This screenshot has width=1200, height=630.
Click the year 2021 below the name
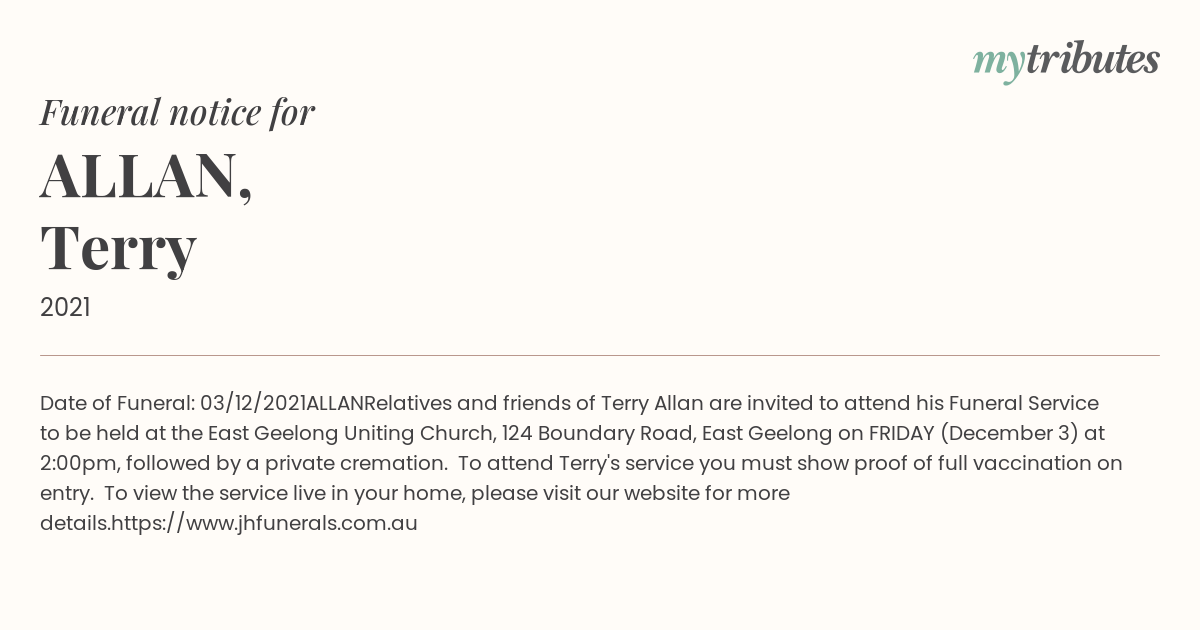click(65, 308)
